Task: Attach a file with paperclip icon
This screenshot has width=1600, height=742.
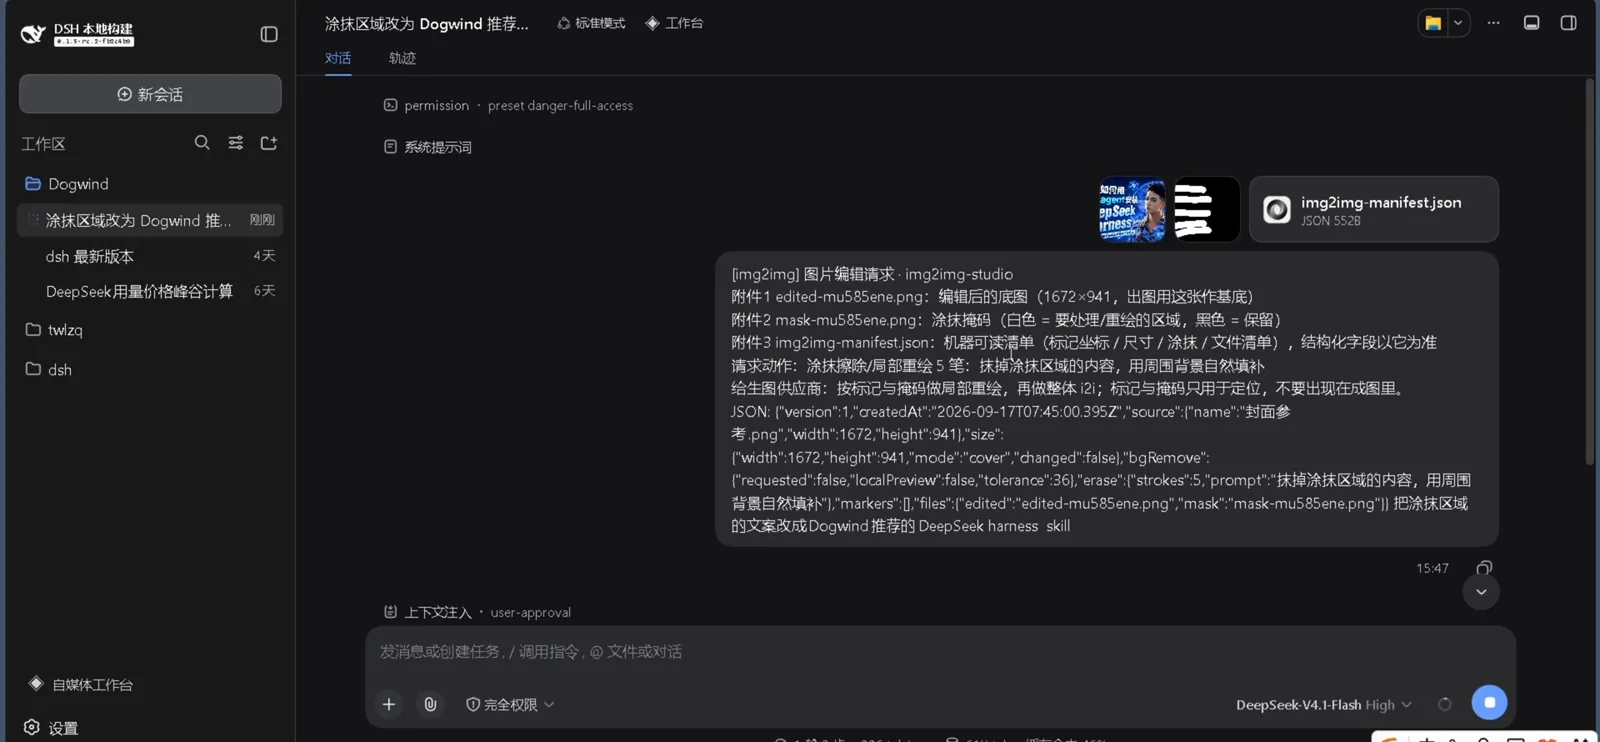Action: click(430, 704)
